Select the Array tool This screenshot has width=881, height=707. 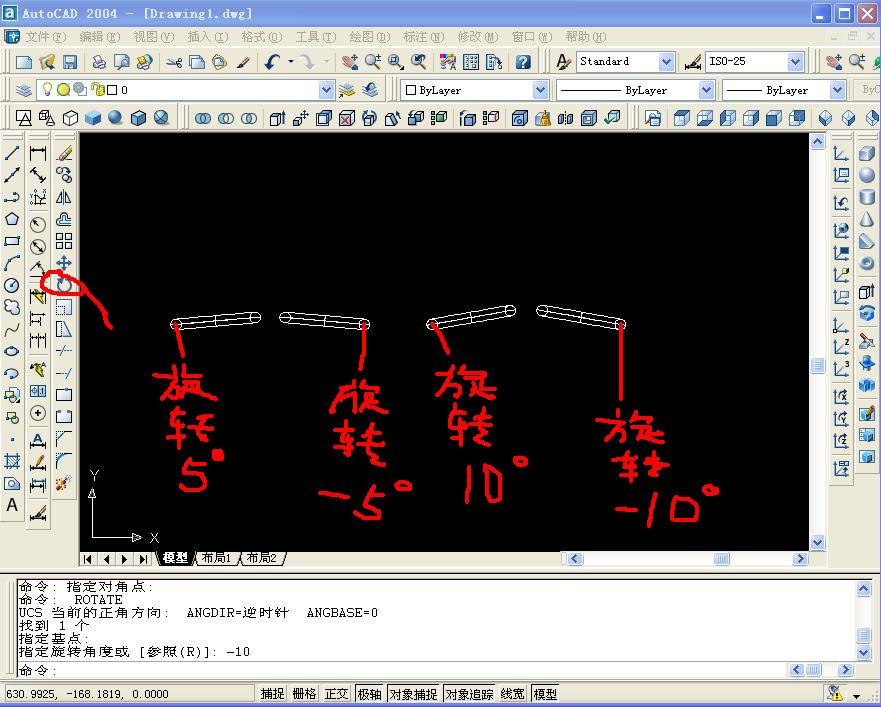pos(64,241)
